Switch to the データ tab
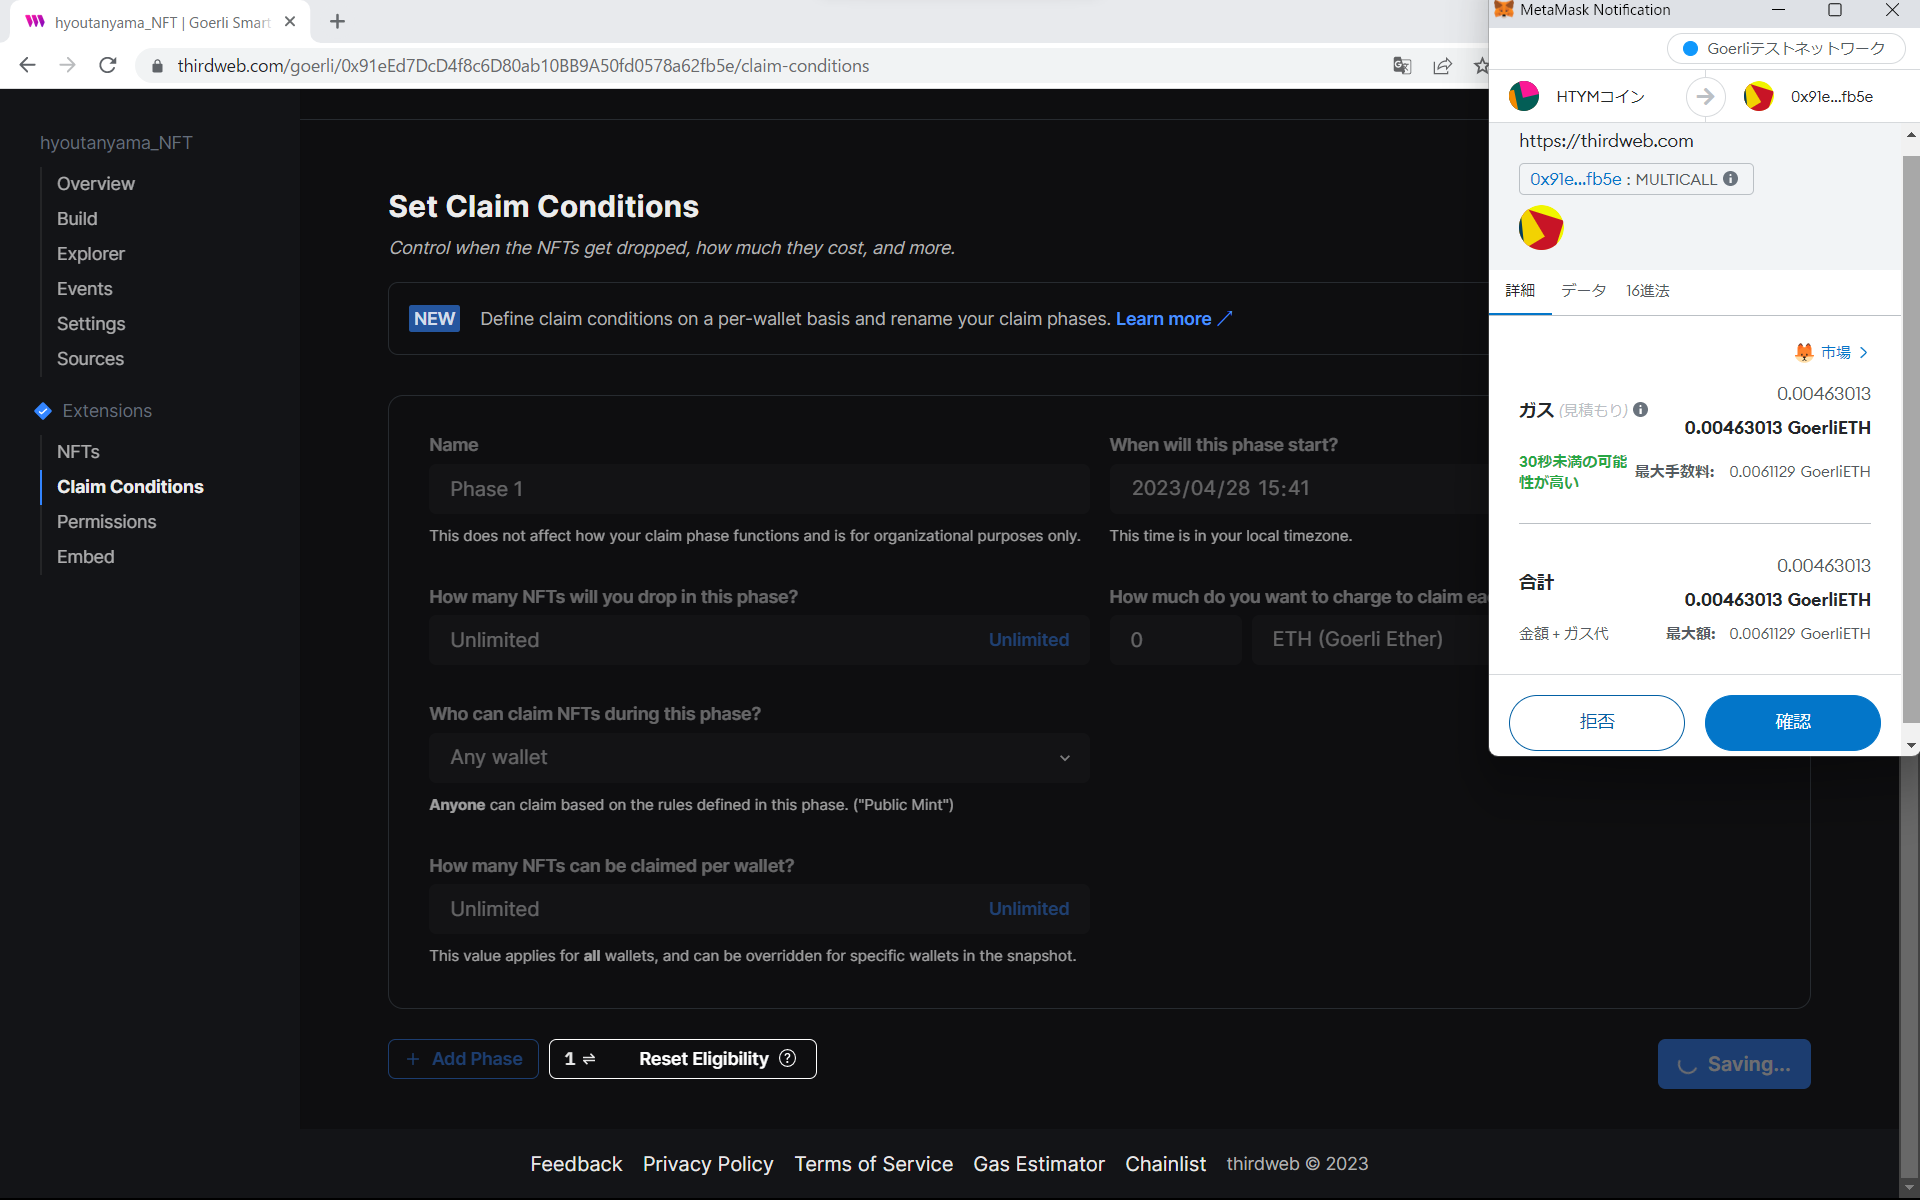This screenshot has height=1200, width=1920. click(1583, 291)
